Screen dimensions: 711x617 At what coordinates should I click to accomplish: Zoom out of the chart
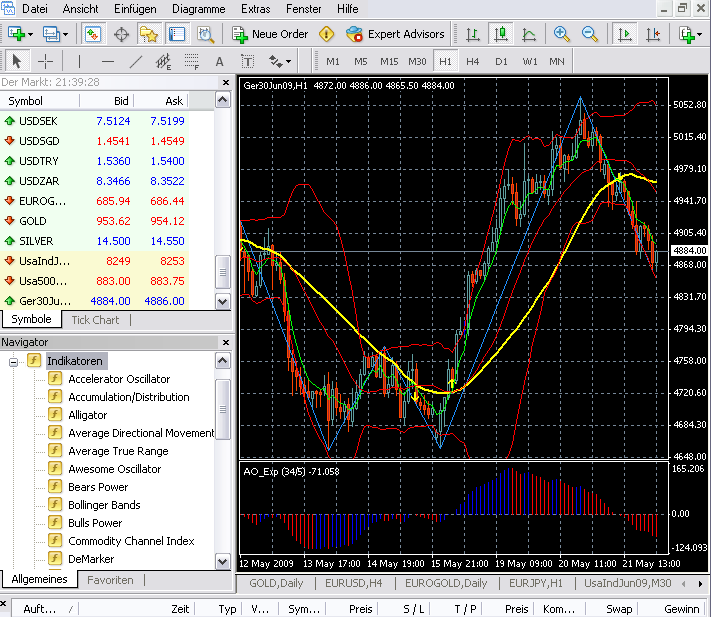pyautogui.click(x=590, y=34)
